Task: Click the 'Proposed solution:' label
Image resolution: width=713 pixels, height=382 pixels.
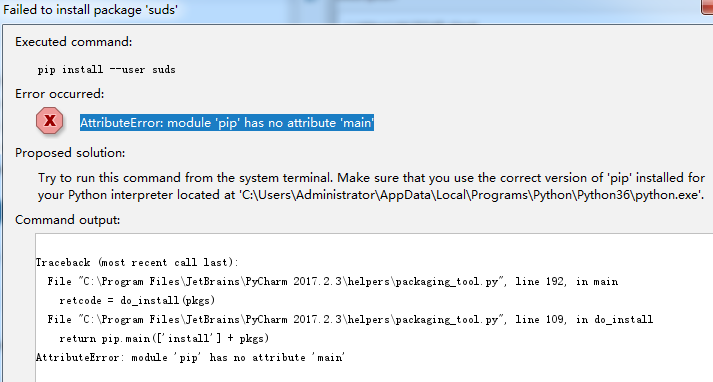Action: click(x=70, y=153)
